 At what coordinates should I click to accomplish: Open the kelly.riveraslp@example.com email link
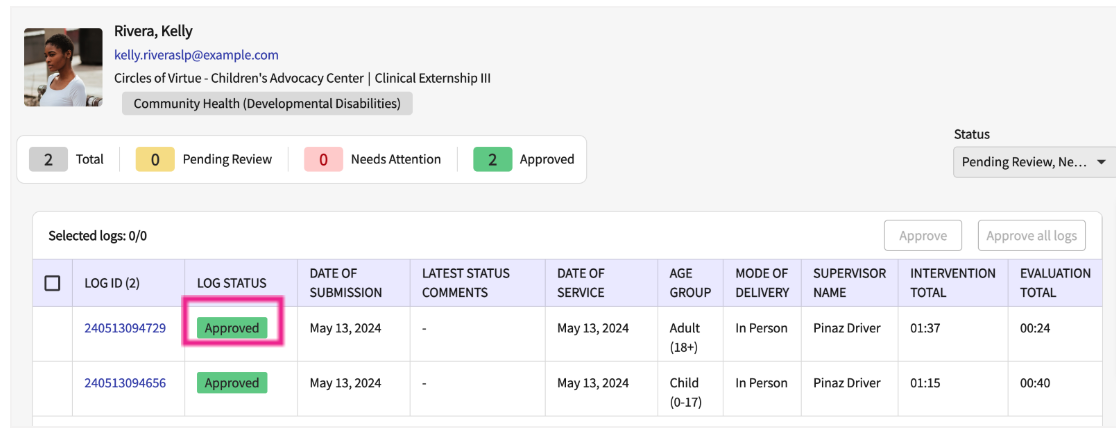click(x=196, y=55)
